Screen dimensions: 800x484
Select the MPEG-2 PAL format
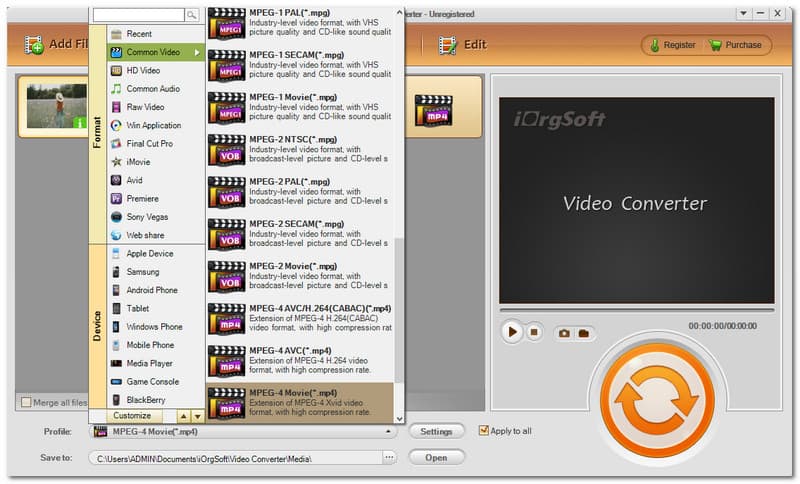[300, 192]
